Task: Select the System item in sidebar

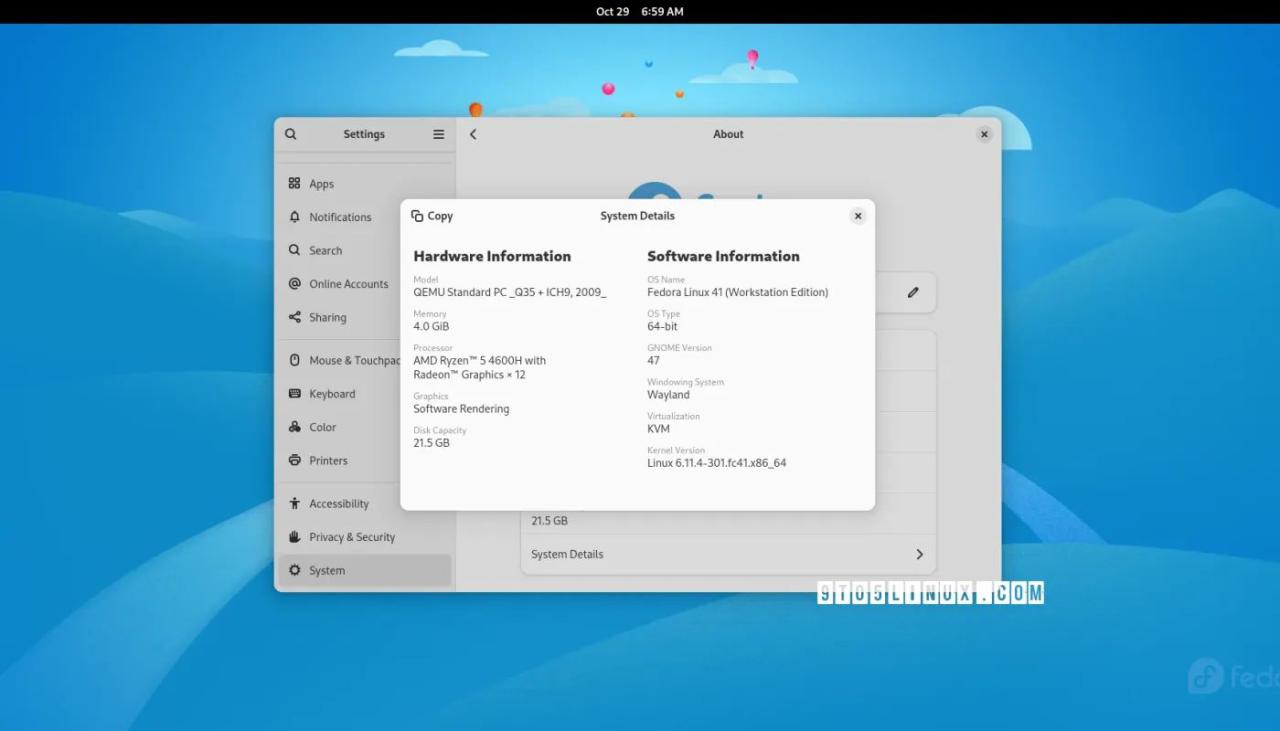Action: [x=327, y=571]
